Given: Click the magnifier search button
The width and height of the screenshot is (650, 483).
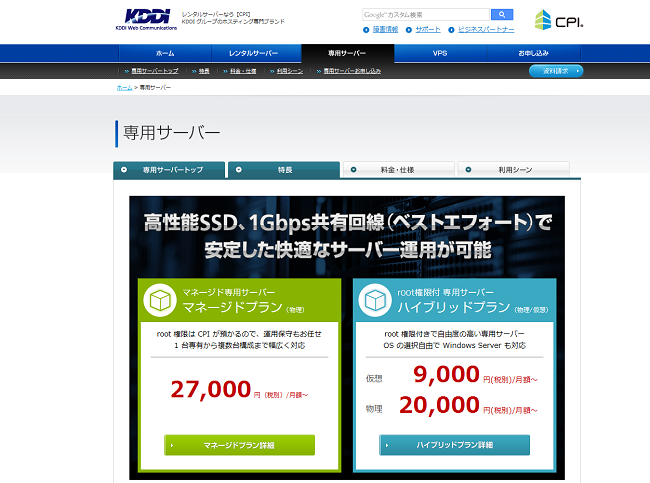Looking at the screenshot, I should click(502, 15).
